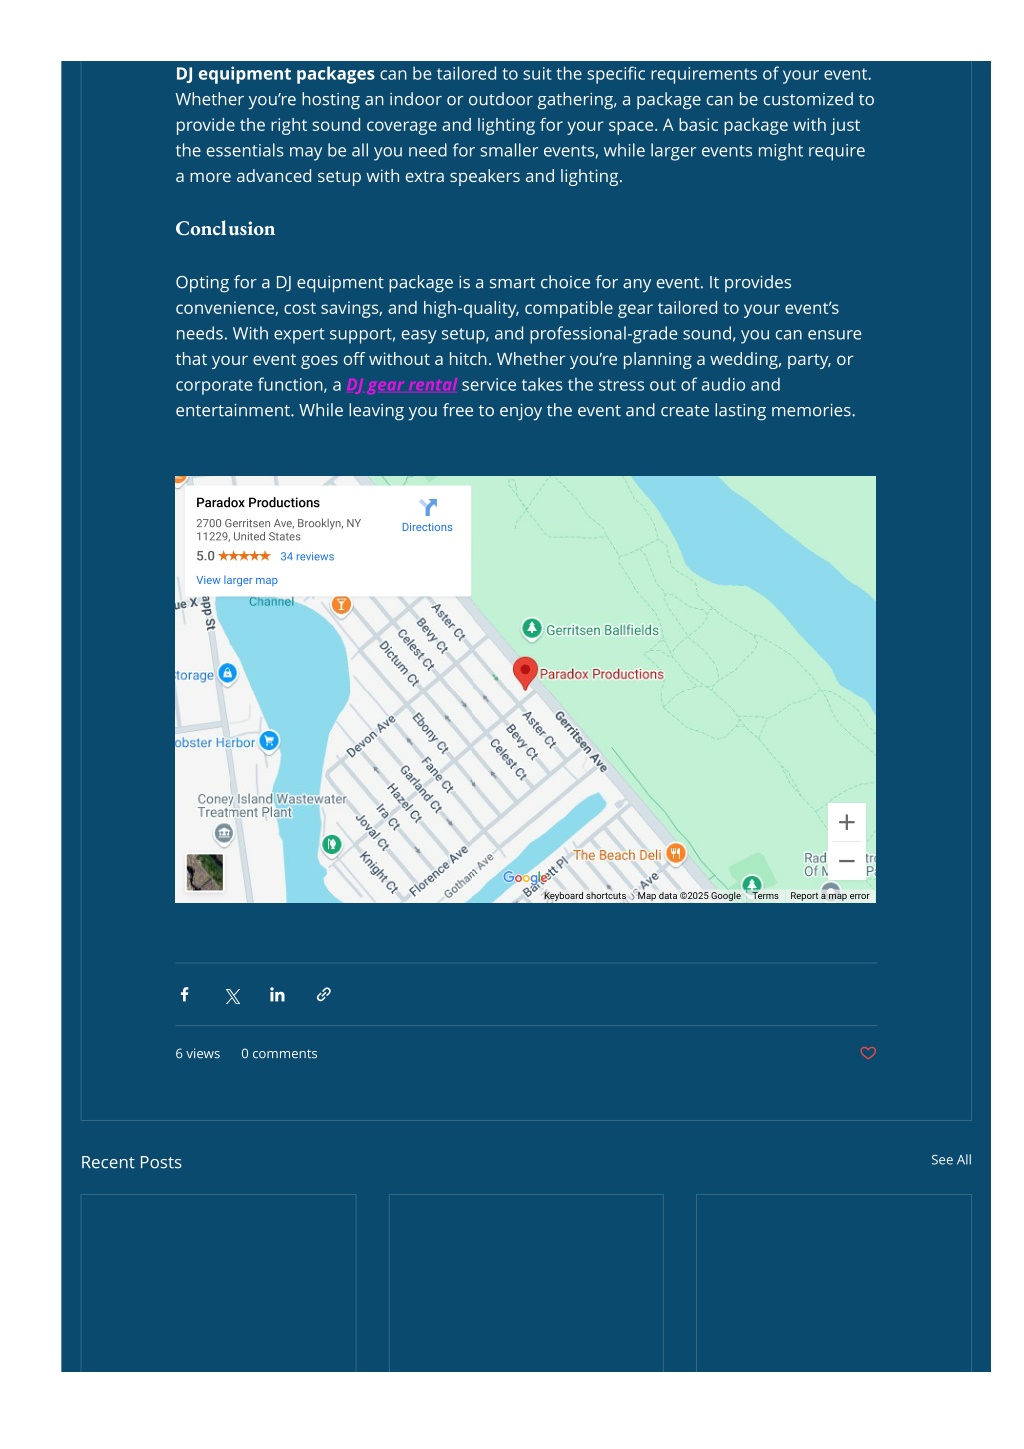Click the Paradox Productions map label
Screen dimensions: 1024x1449
(602, 674)
